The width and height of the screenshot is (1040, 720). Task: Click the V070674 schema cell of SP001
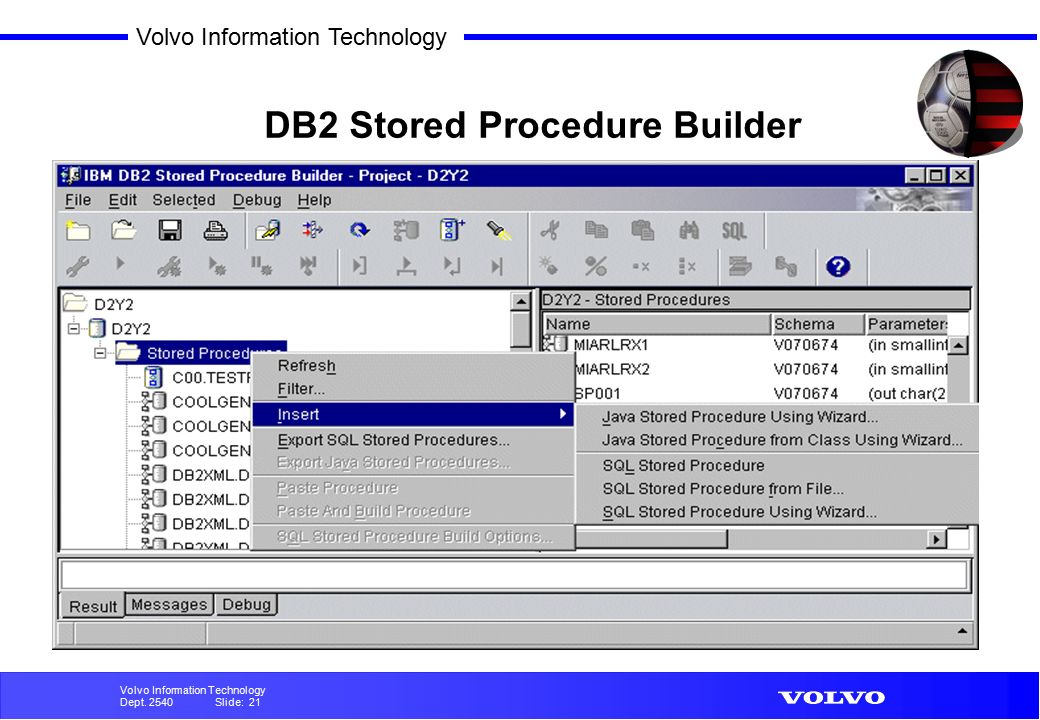[806, 394]
